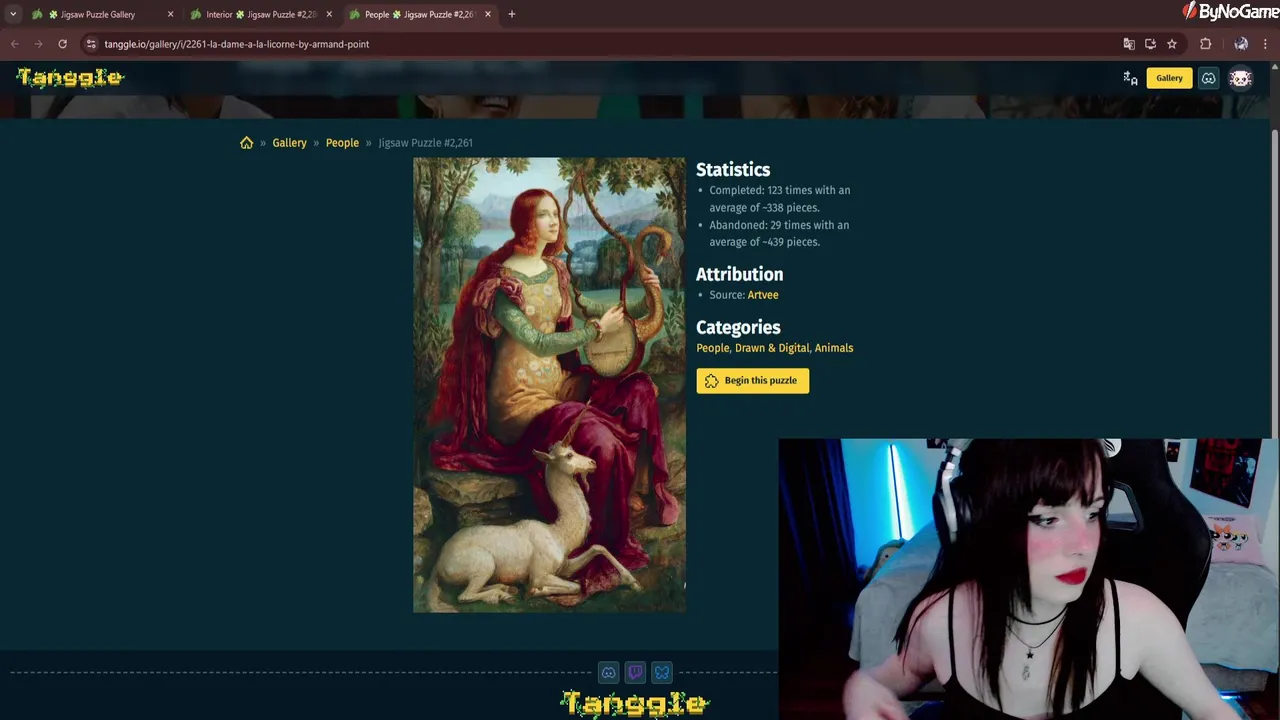1280x720 pixels.
Task: Go back in browser history
Action: pos(15,44)
